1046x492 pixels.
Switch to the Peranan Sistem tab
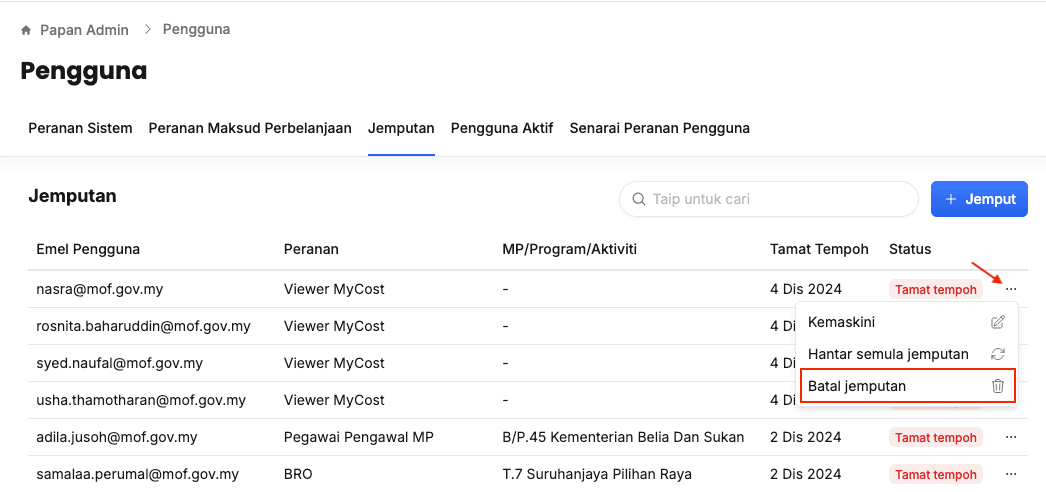tap(80, 128)
